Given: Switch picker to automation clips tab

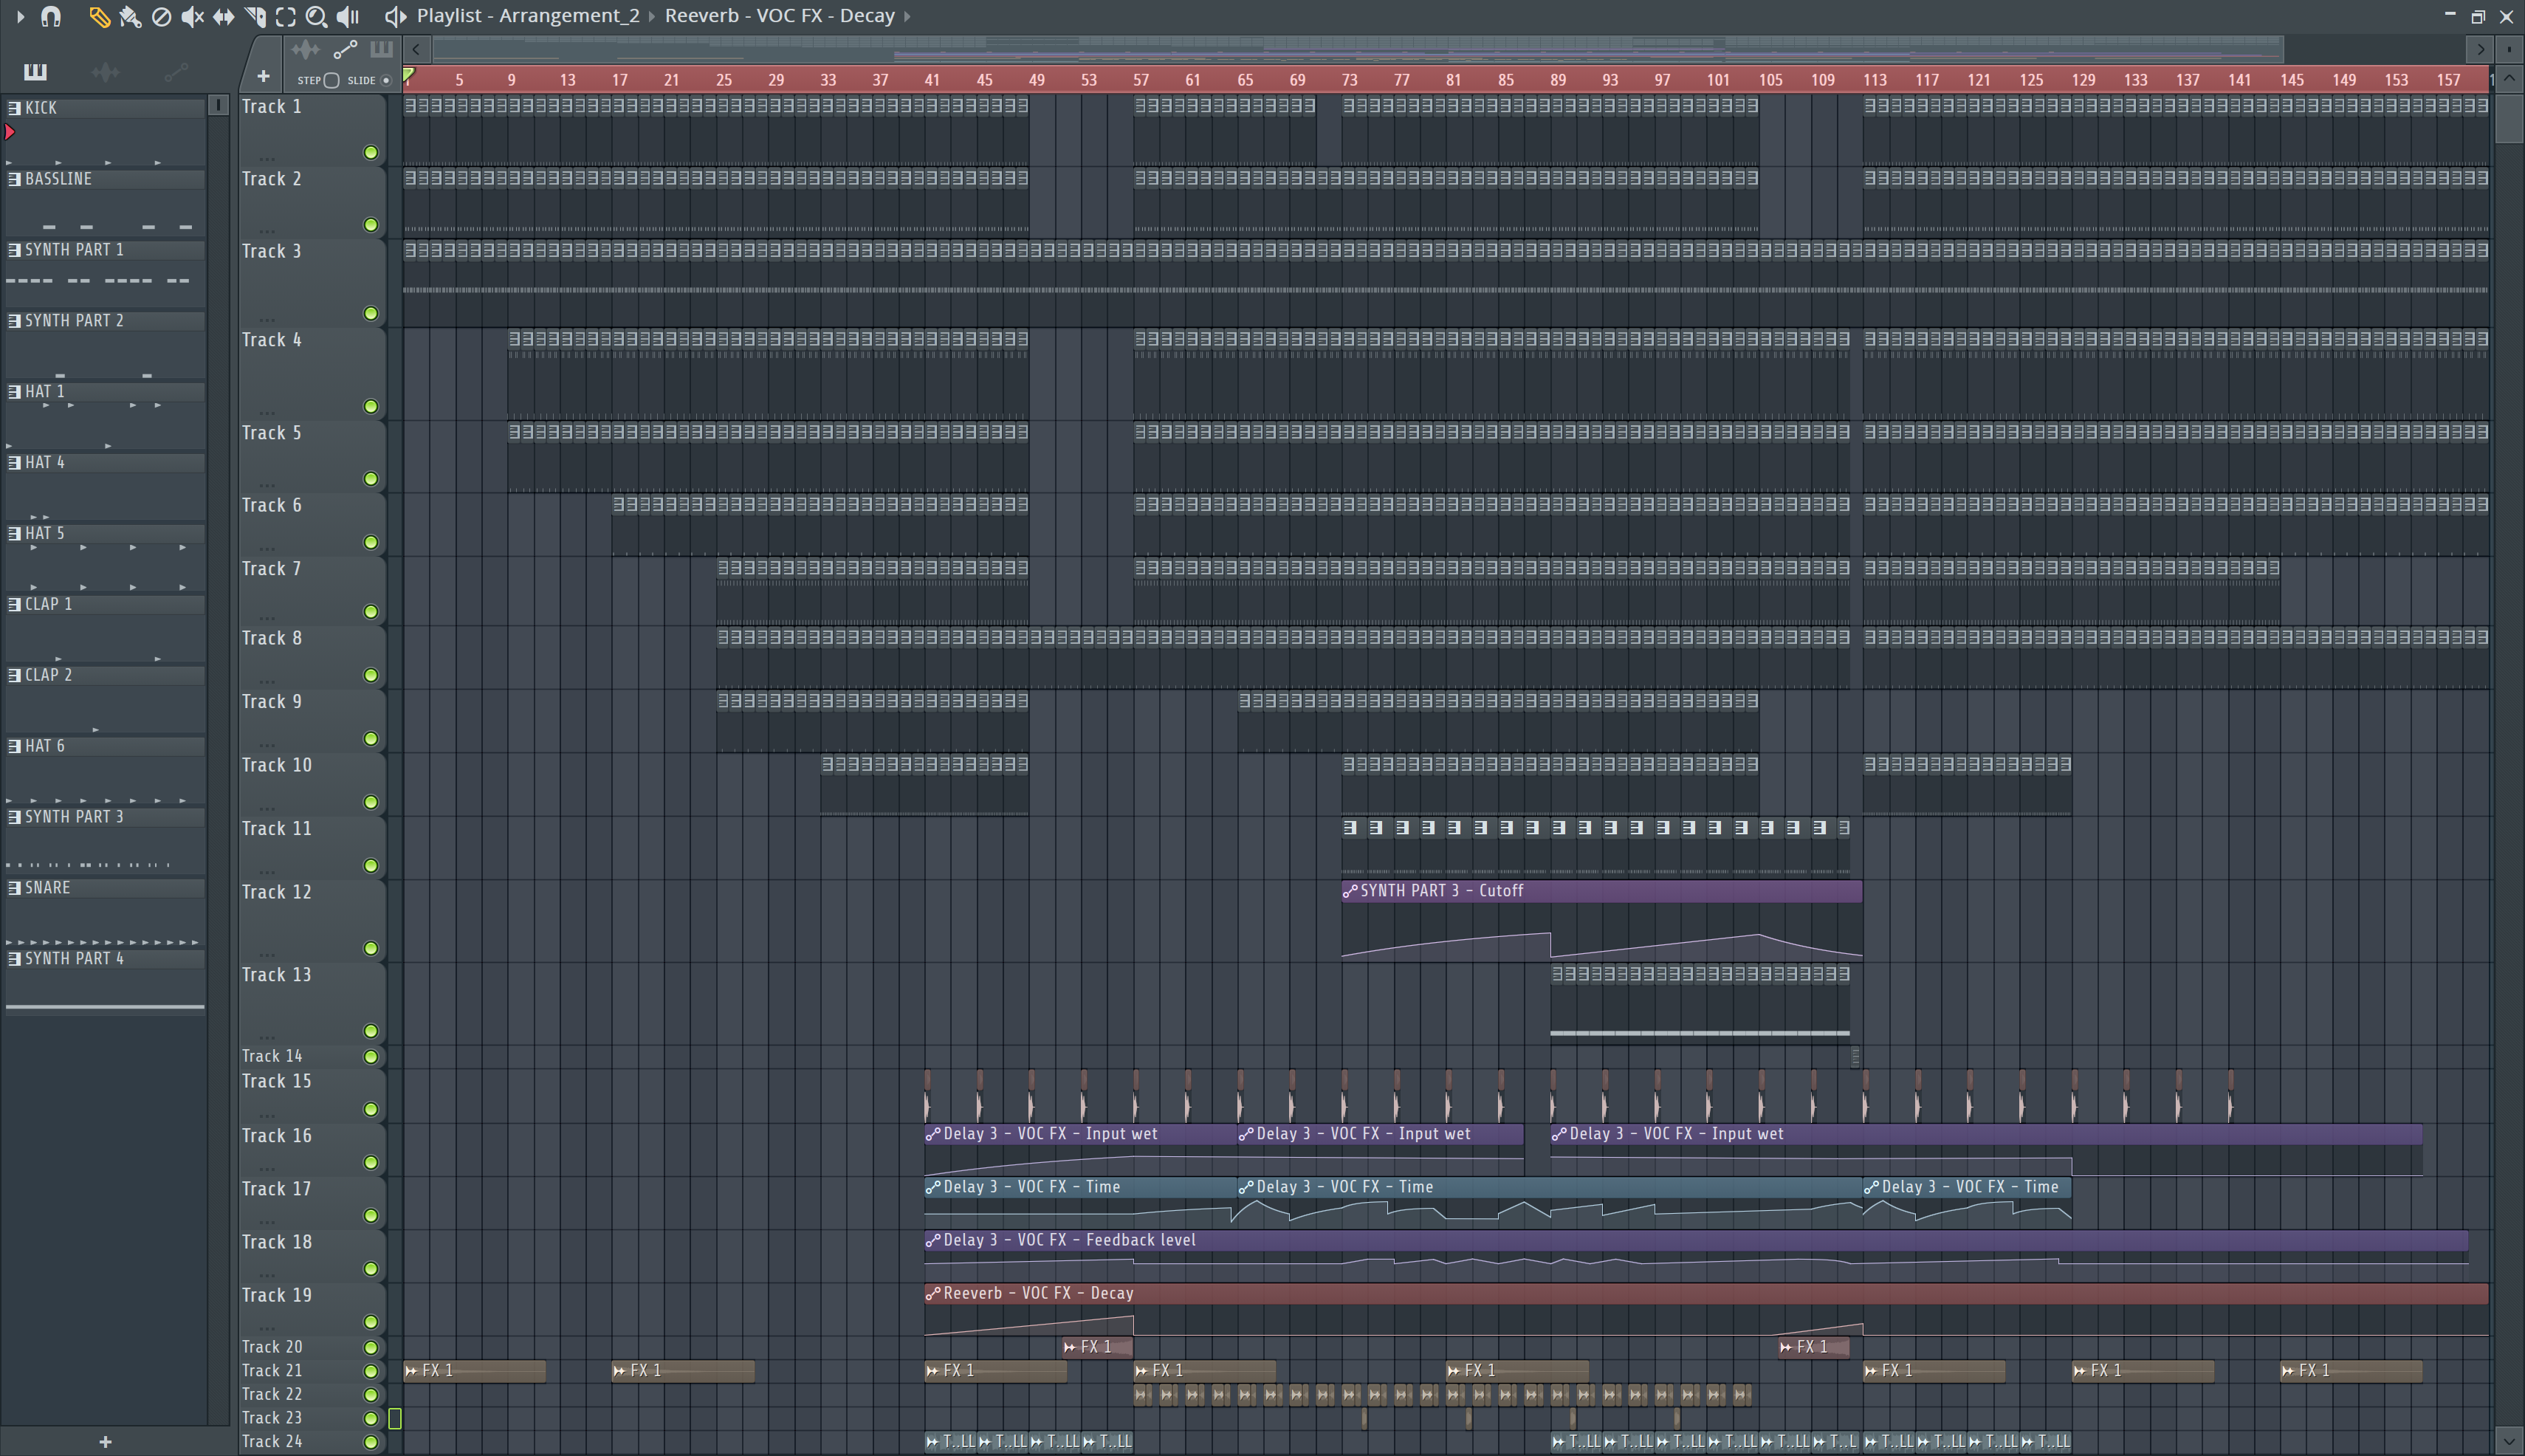Looking at the screenshot, I should click(x=175, y=71).
